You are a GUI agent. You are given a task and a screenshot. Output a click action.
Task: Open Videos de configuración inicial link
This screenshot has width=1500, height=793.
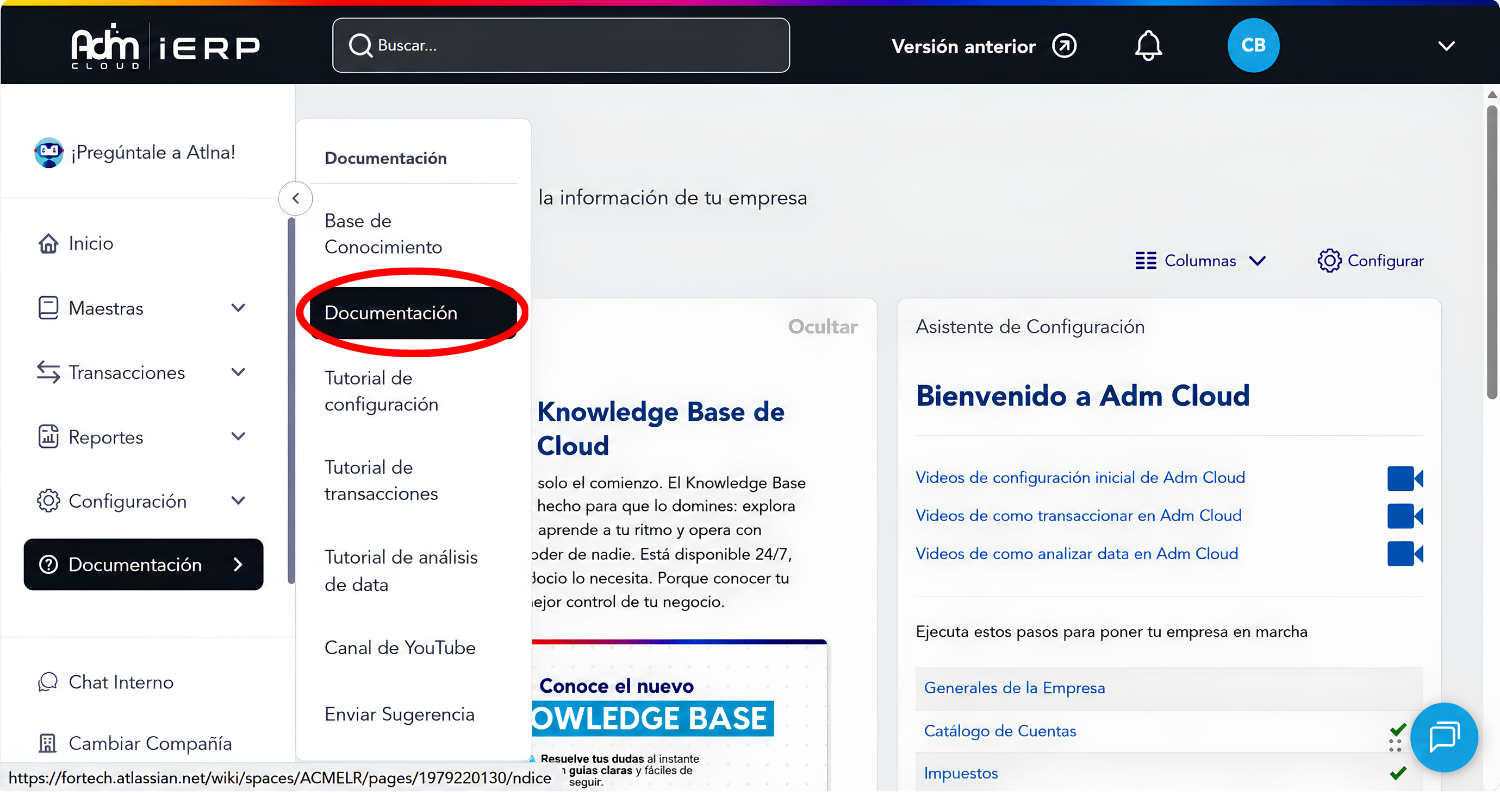tap(1080, 478)
